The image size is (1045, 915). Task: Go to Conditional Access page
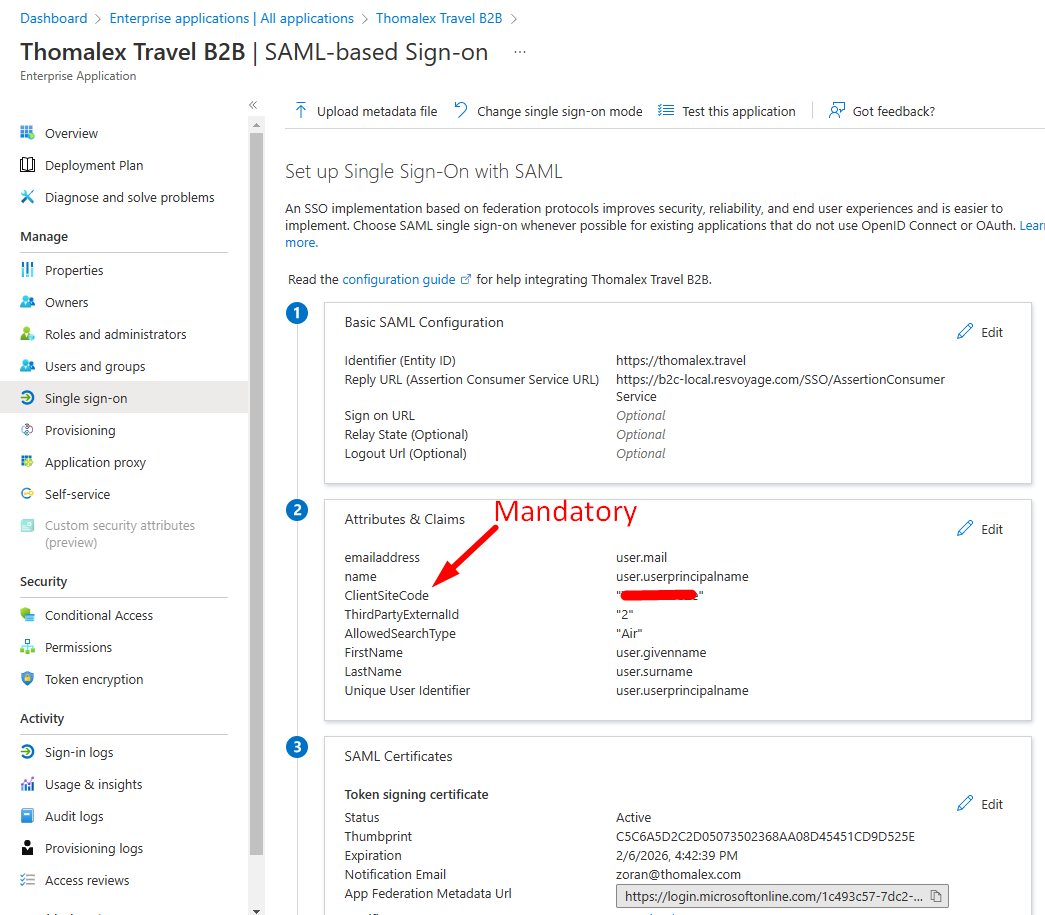(x=99, y=615)
